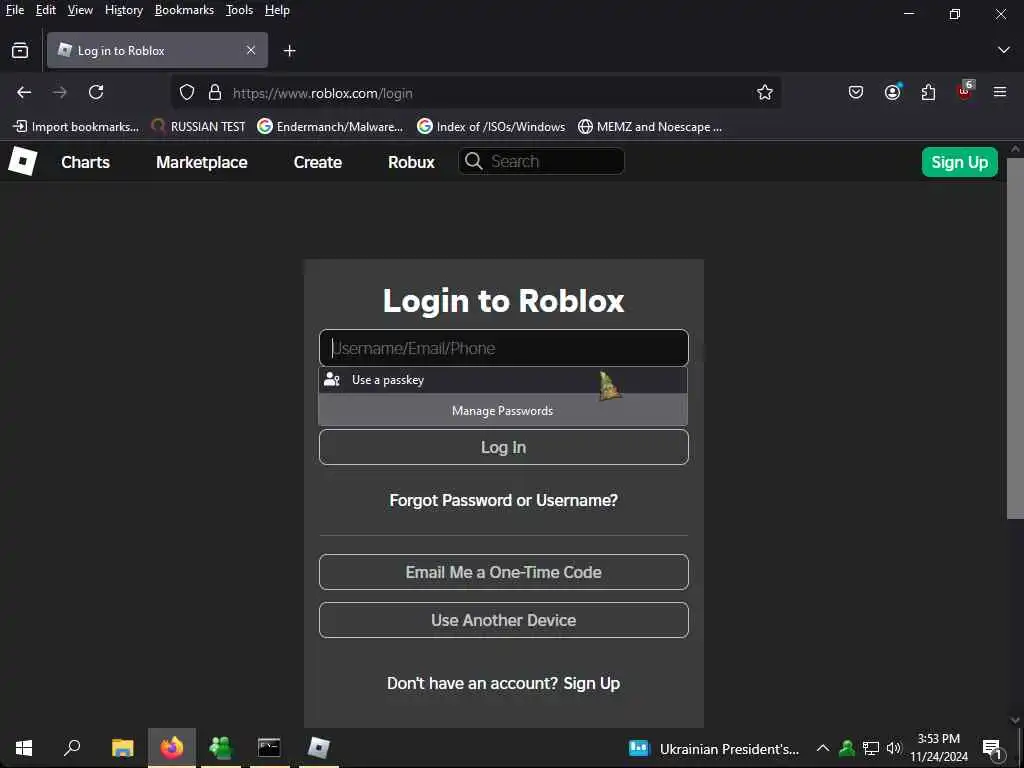1024x768 pixels.
Task: Open the Tools menu
Action: [240, 10]
